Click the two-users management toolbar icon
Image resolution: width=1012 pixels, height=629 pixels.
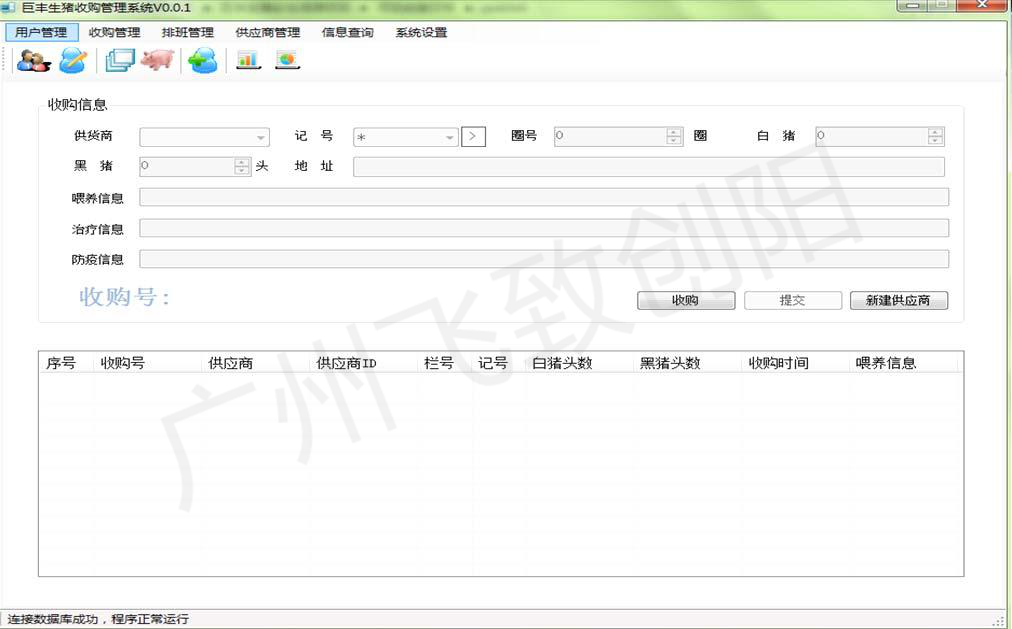(x=32, y=60)
